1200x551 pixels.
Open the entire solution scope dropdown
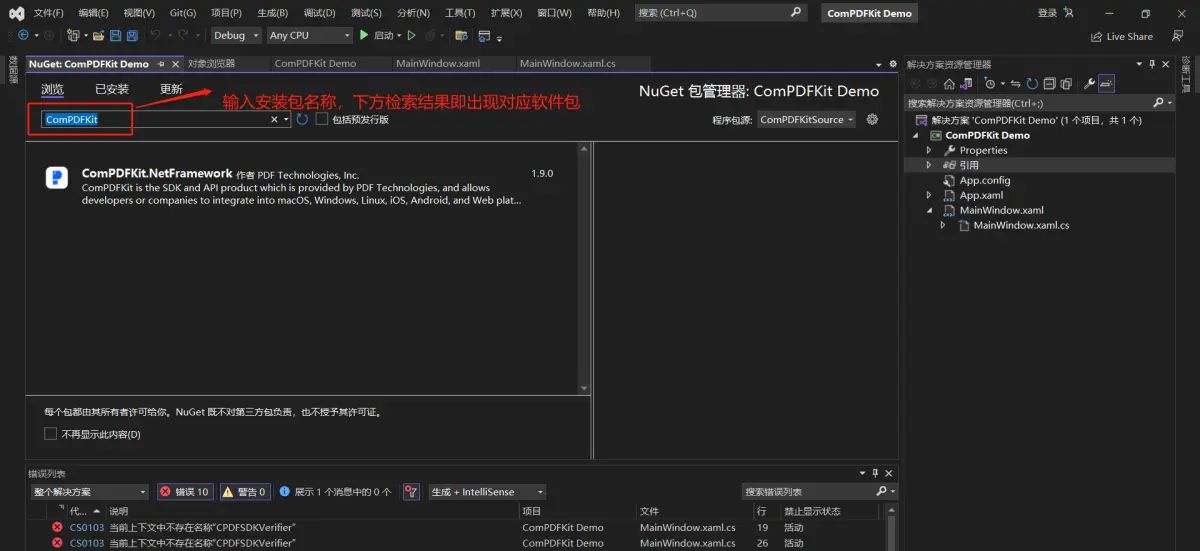point(89,492)
